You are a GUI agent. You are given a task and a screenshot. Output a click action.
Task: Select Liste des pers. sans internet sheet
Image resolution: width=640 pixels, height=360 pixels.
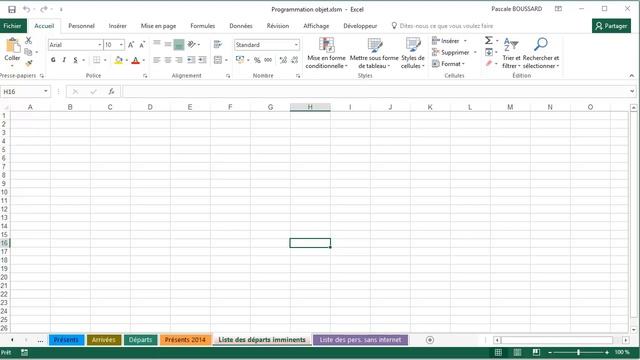point(360,340)
